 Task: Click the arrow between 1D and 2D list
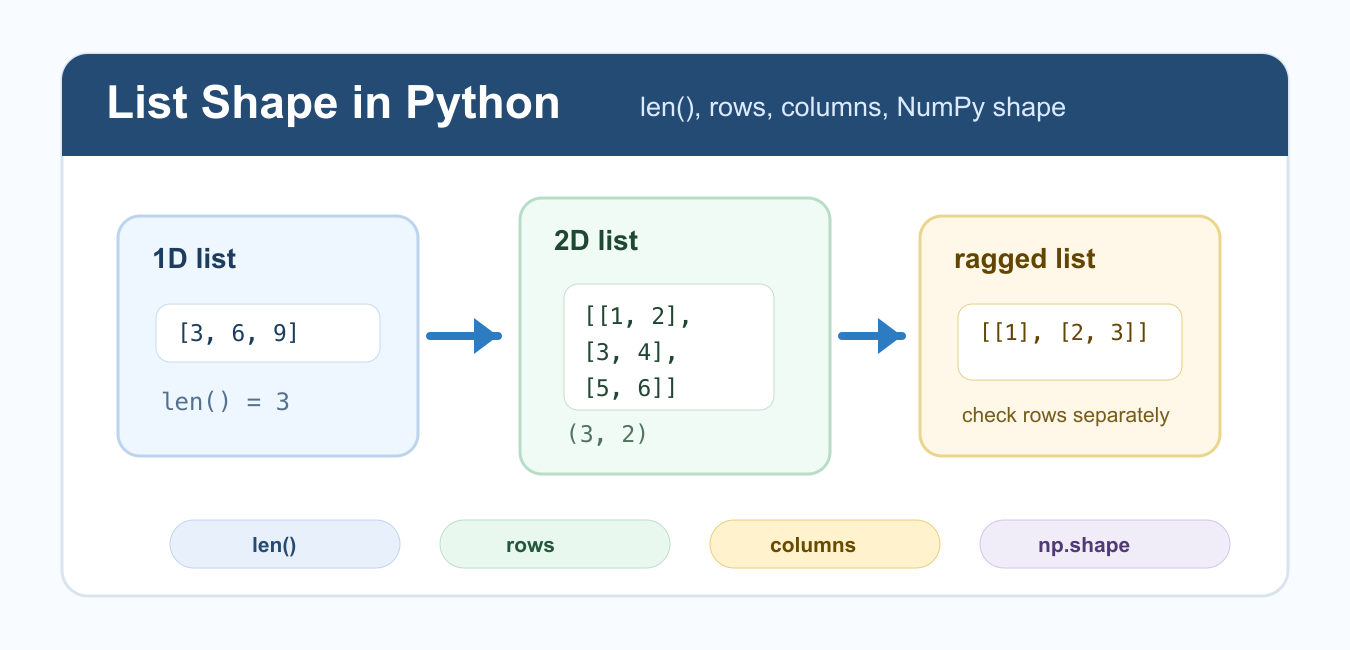(464, 336)
